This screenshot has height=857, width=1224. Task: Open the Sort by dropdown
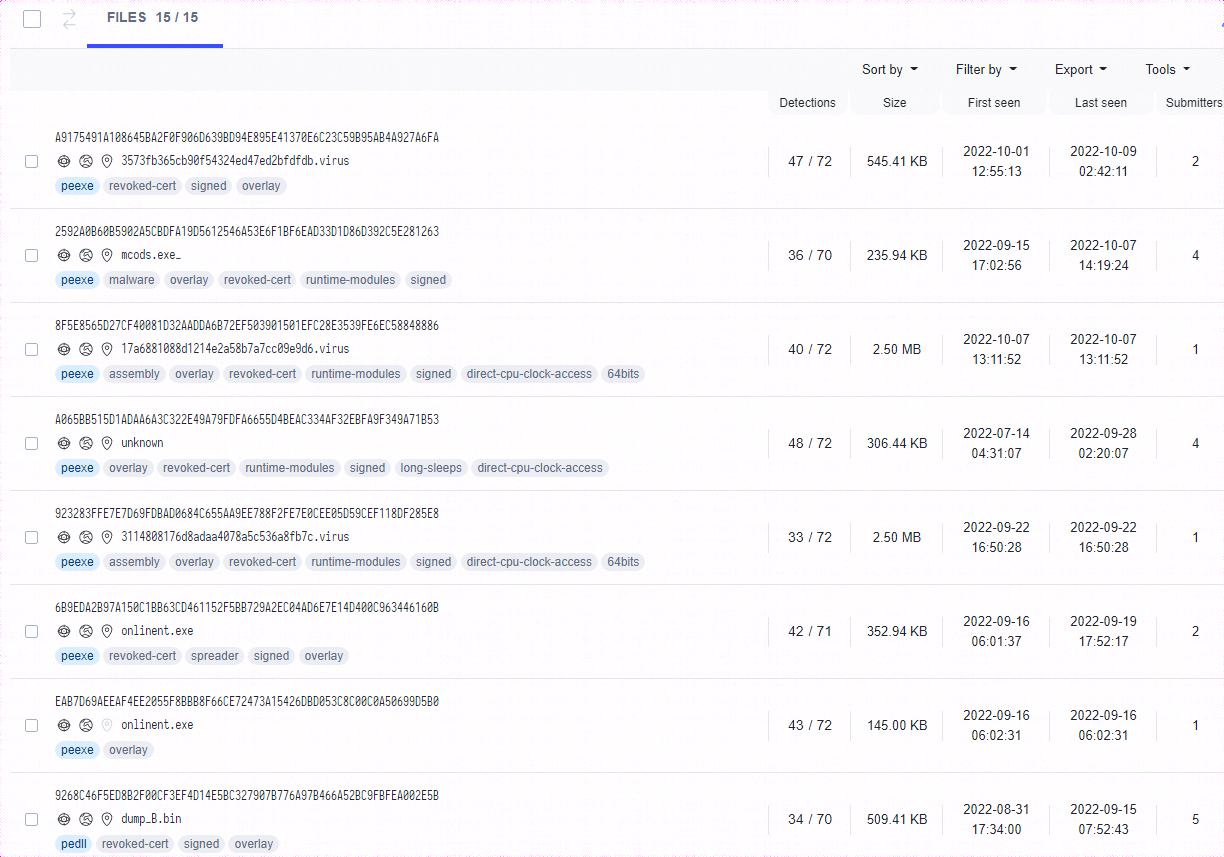(x=890, y=69)
